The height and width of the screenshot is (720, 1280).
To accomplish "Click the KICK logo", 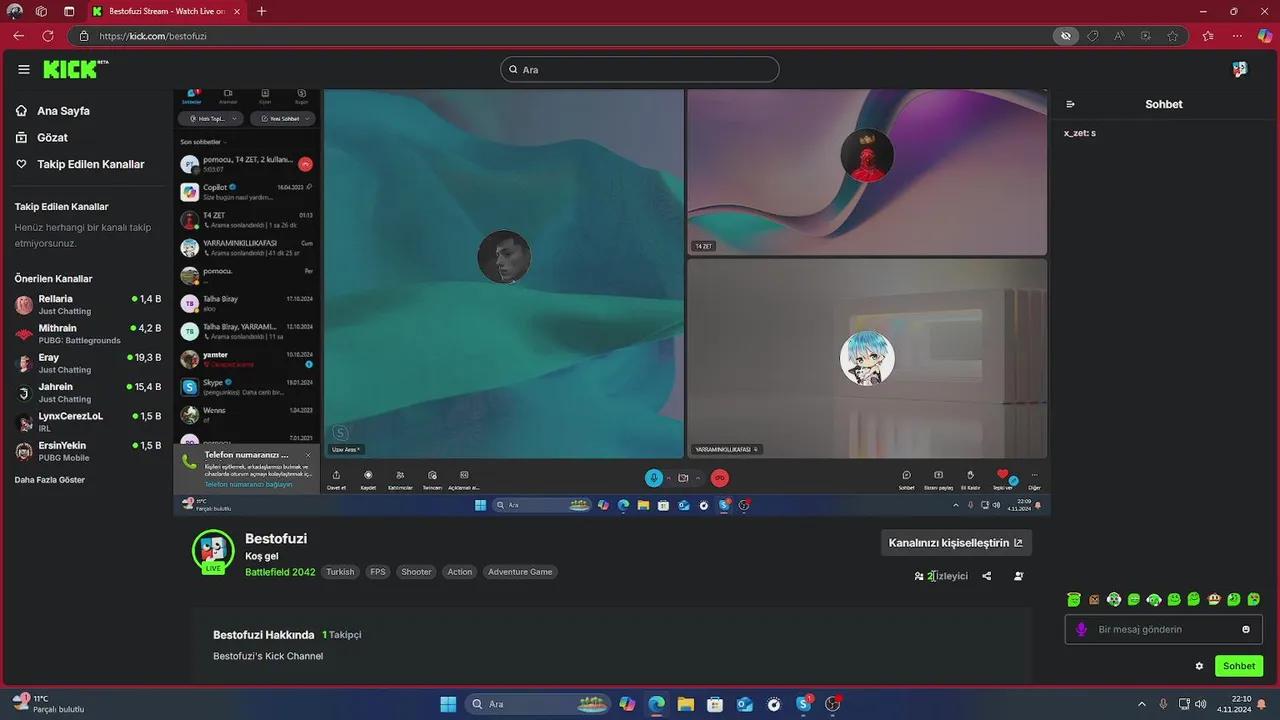I will (x=76, y=69).
